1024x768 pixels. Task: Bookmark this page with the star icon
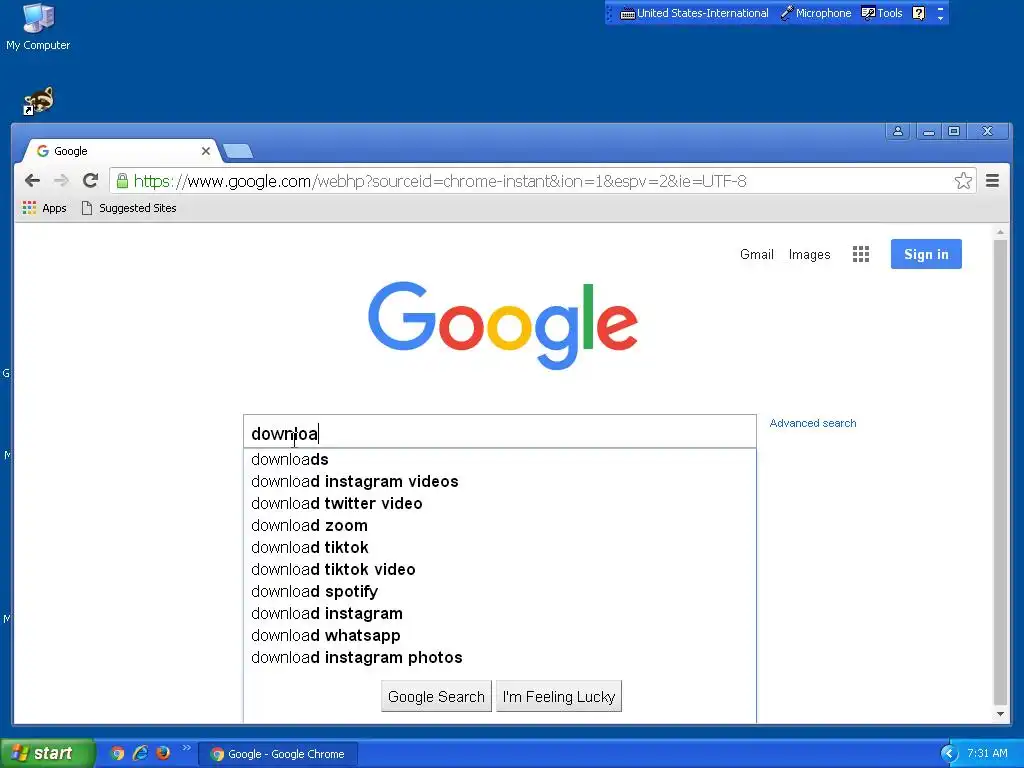point(963,181)
